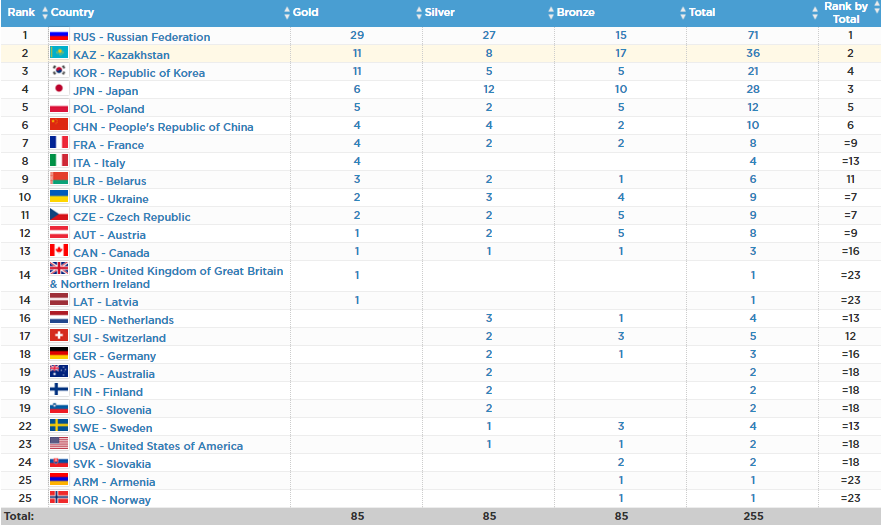Sort table by Gold column header
Screen dimensions: 883x526
306,13
